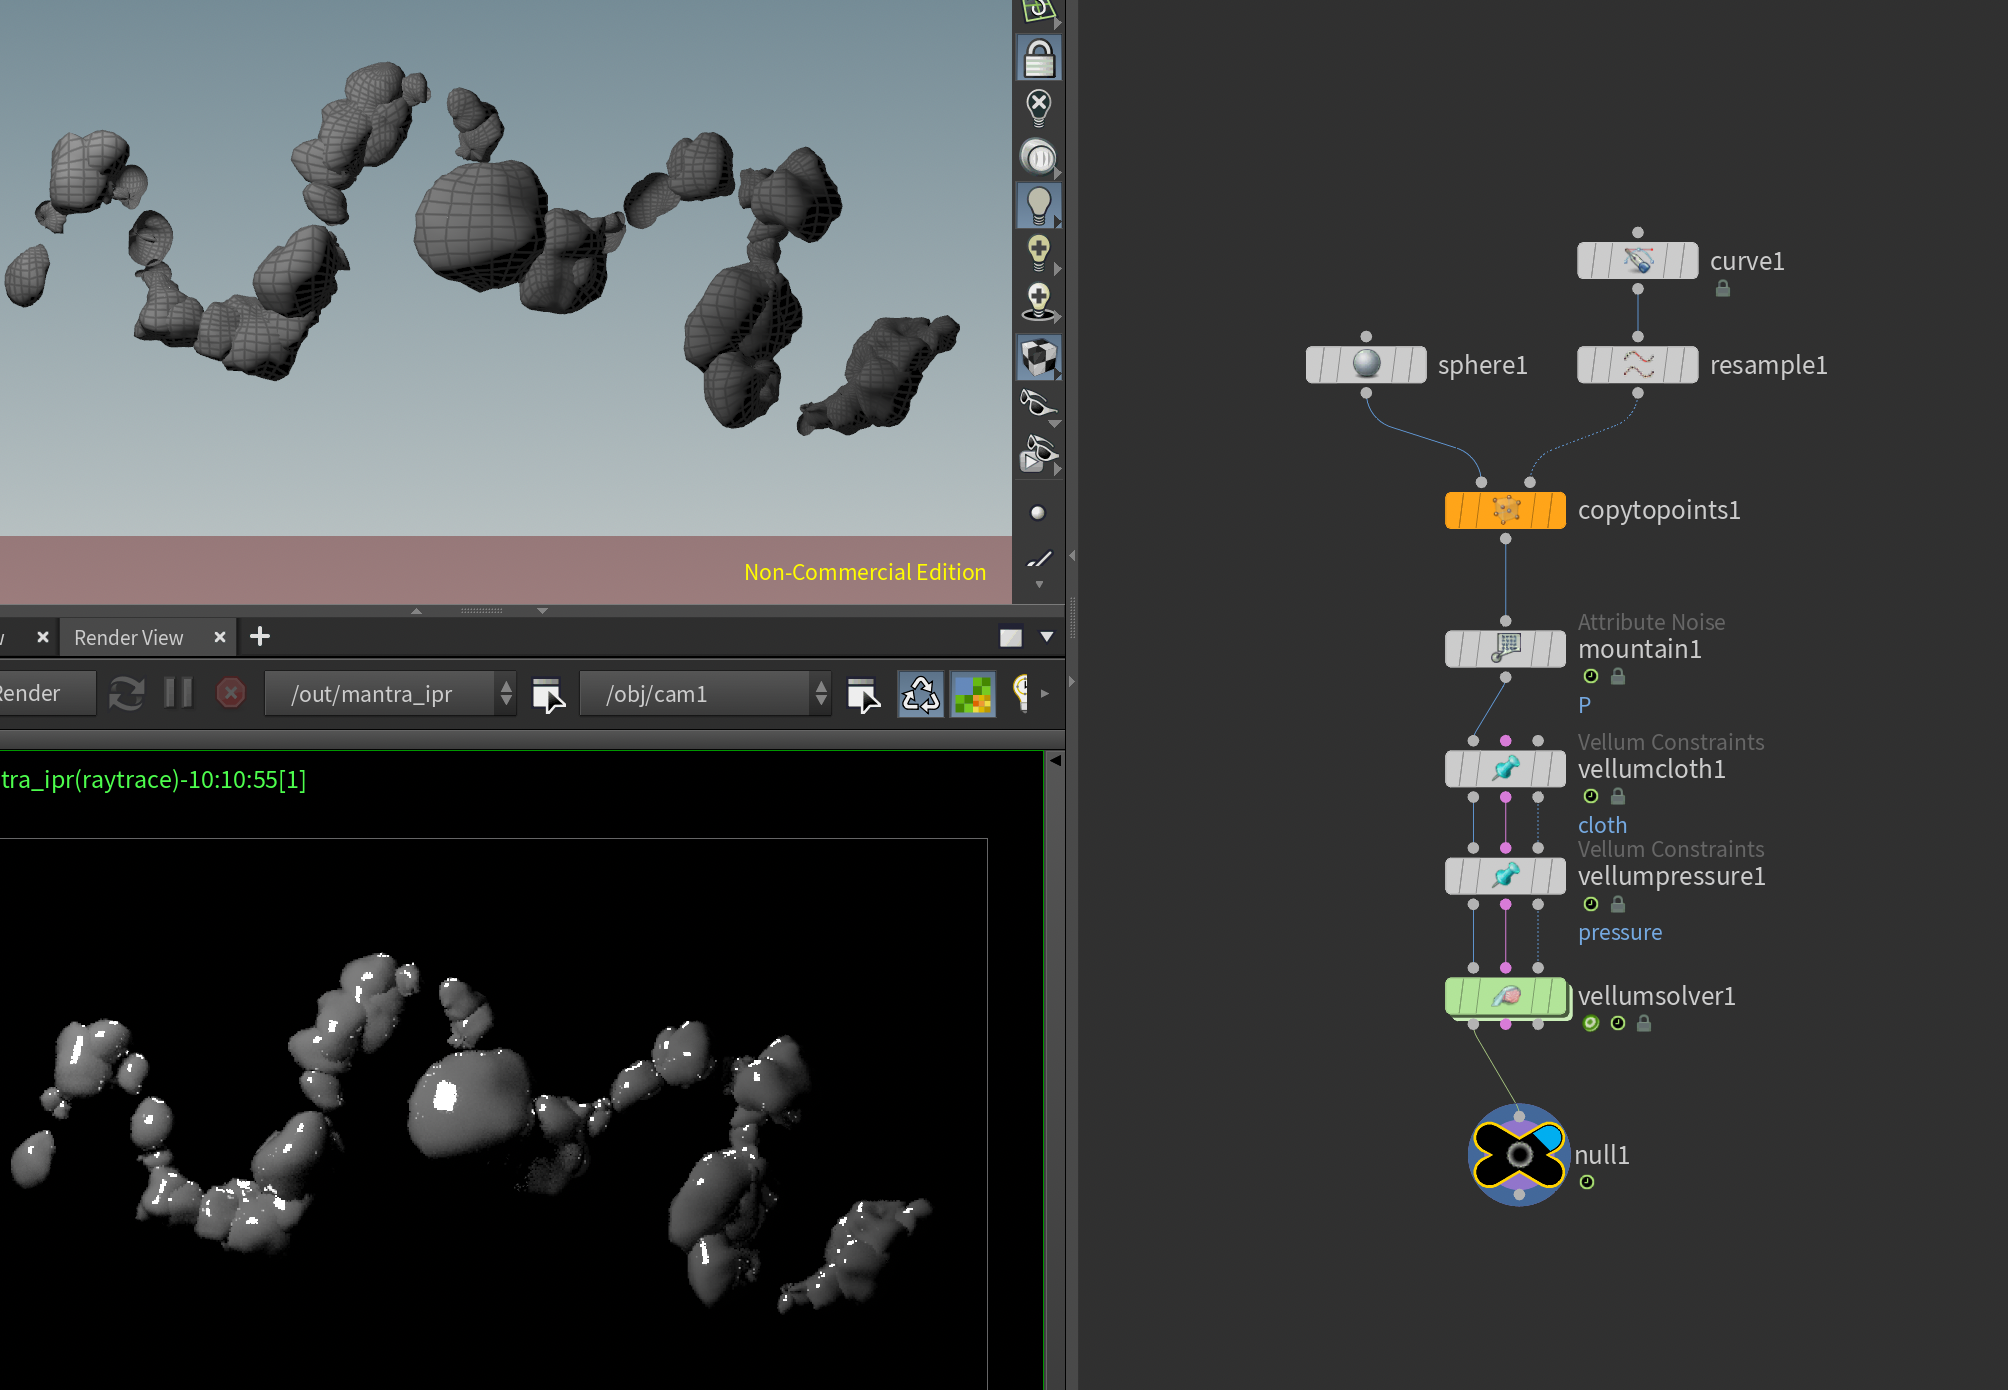Switch to the Render View tab

coord(129,637)
